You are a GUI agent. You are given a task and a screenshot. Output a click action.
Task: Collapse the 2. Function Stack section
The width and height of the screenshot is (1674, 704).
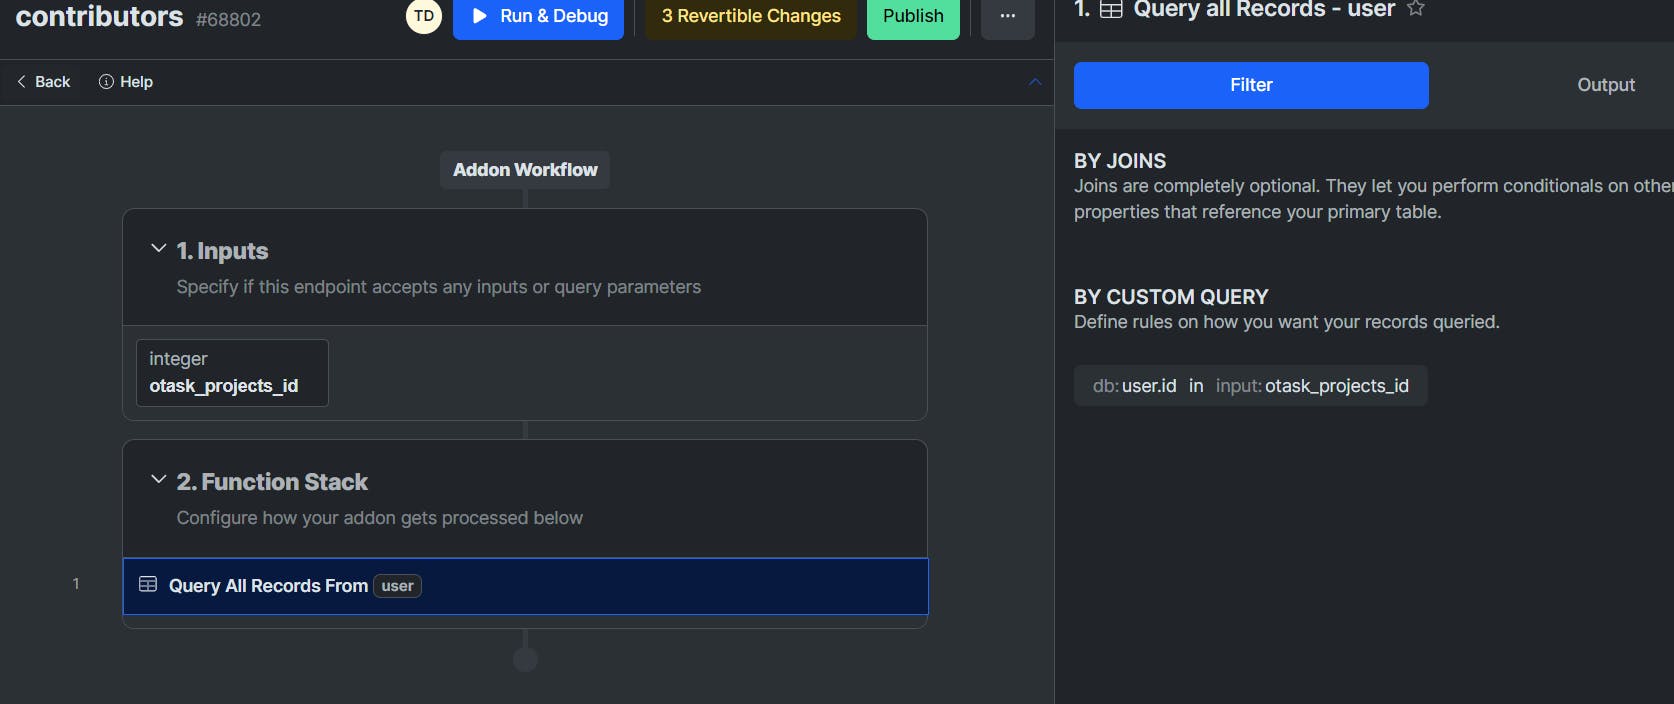(x=158, y=479)
